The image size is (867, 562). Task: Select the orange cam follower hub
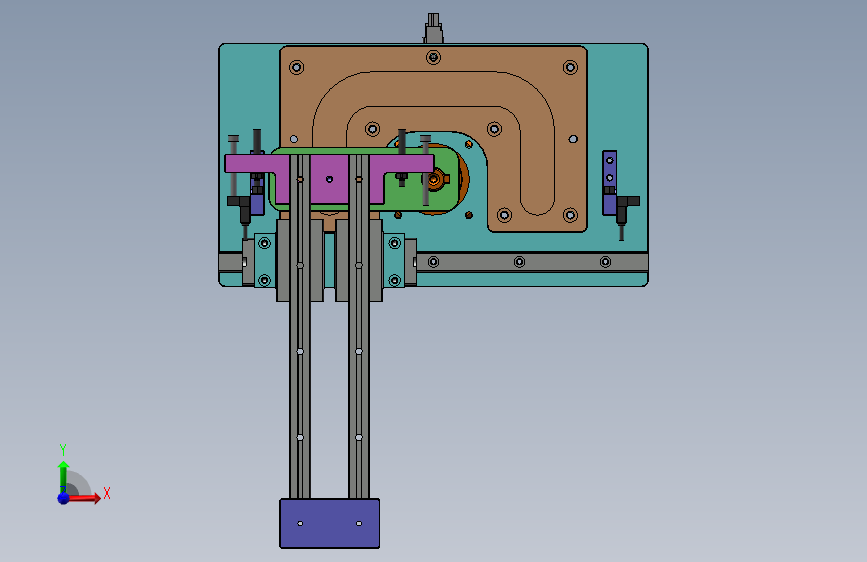pos(435,179)
